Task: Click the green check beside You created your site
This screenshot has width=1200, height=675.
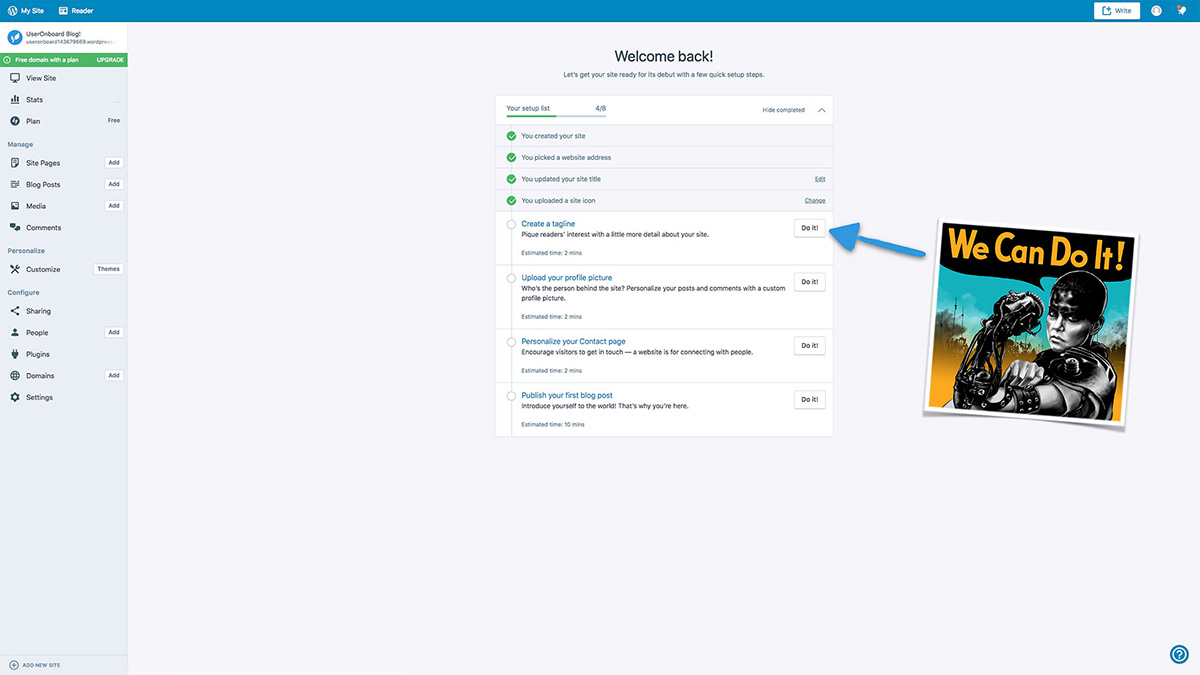Action: pyautogui.click(x=511, y=136)
